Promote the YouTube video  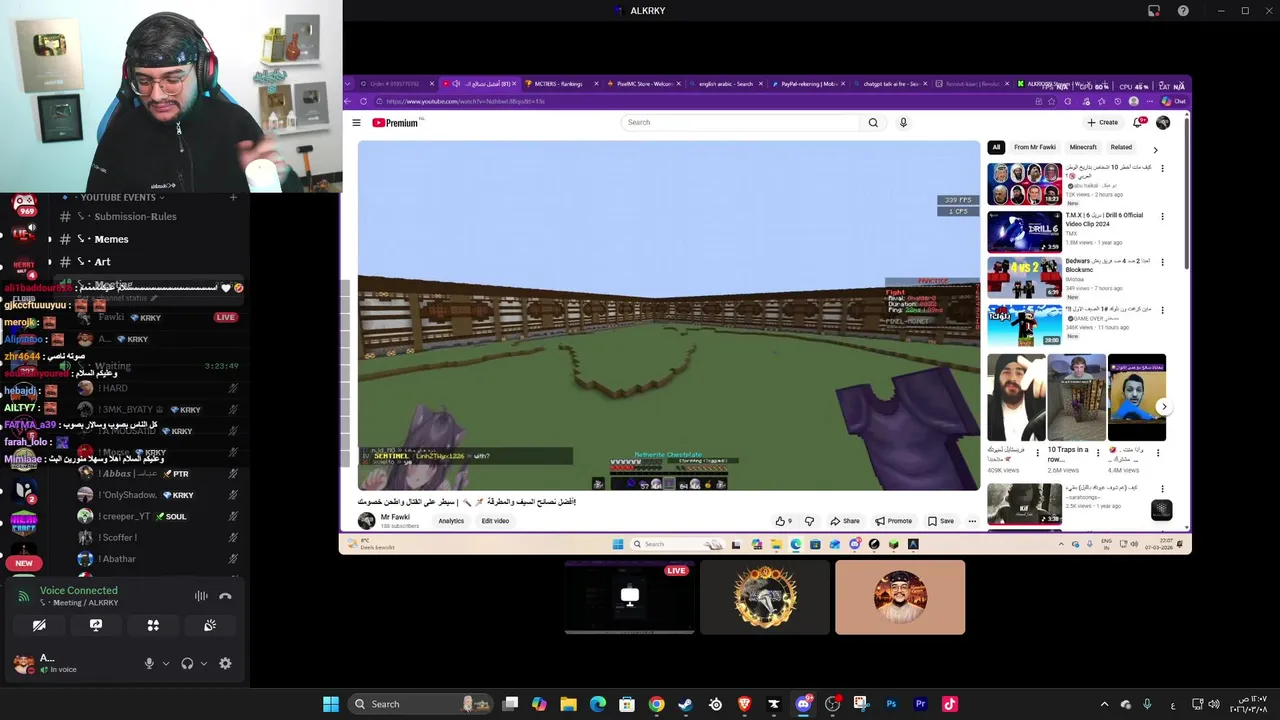click(x=894, y=521)
